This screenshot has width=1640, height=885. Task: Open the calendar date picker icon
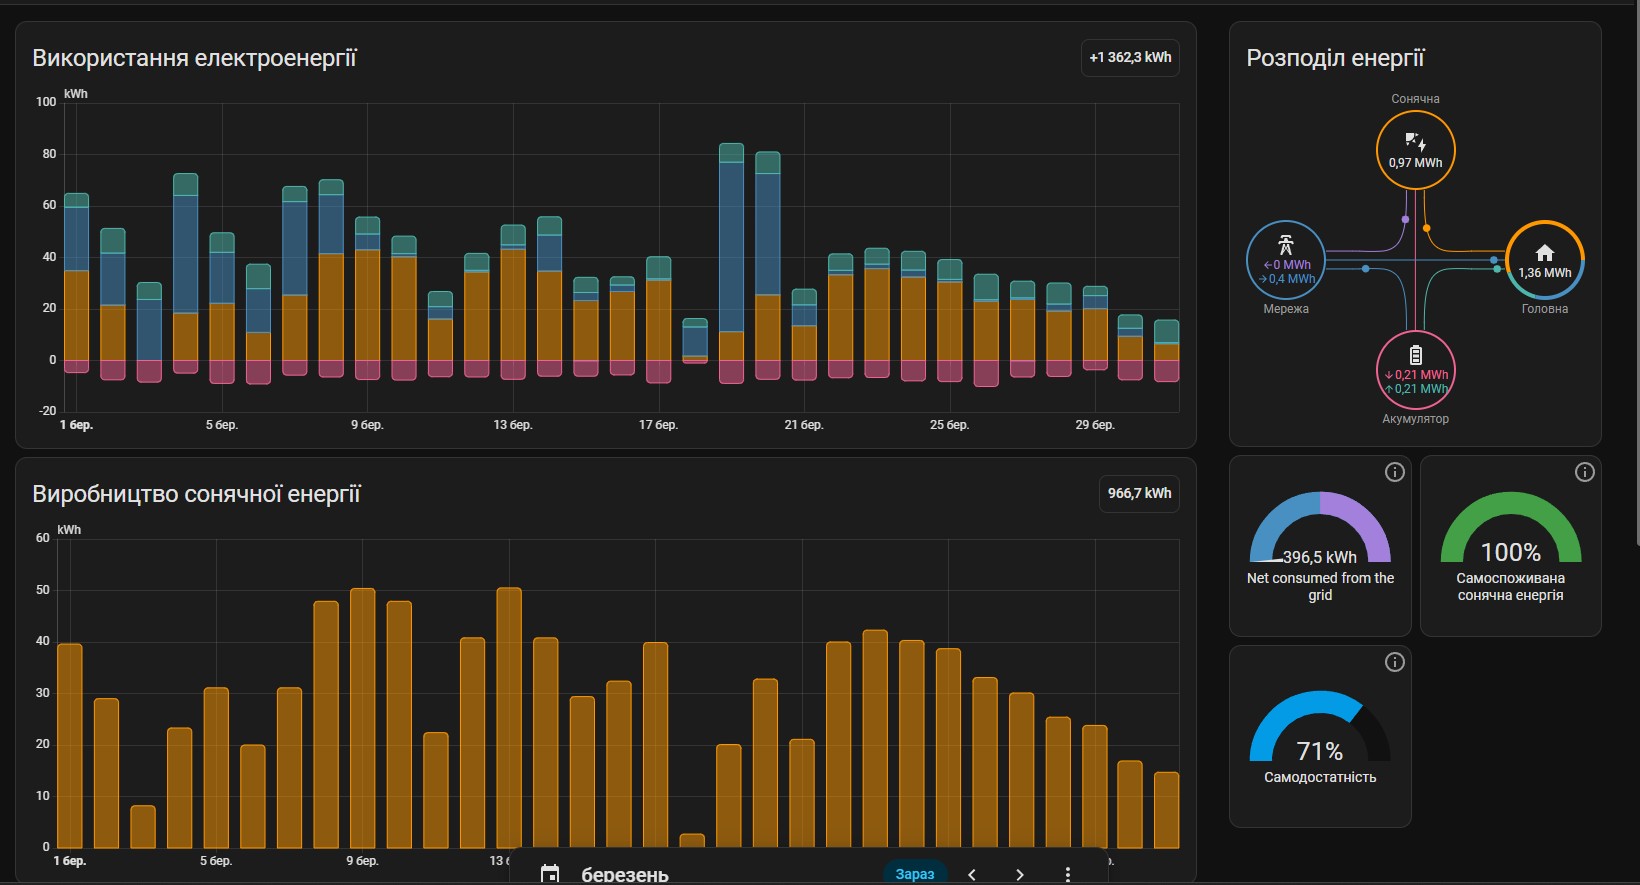[550, 874]
